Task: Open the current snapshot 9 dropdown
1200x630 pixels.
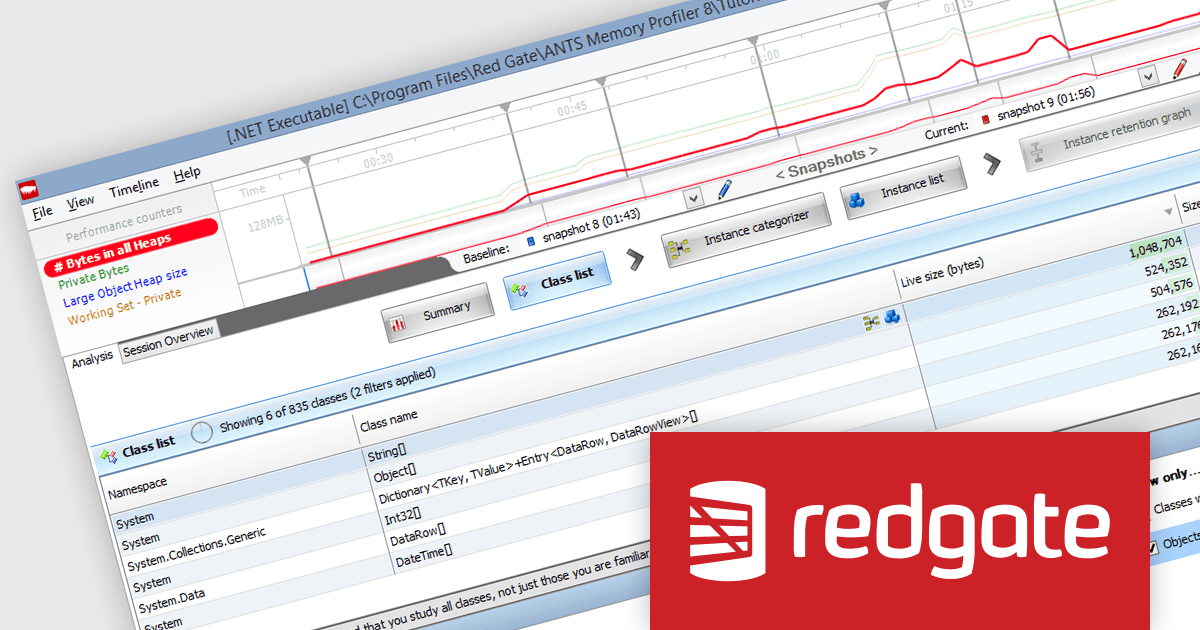Action: (x=1148, y=75)
